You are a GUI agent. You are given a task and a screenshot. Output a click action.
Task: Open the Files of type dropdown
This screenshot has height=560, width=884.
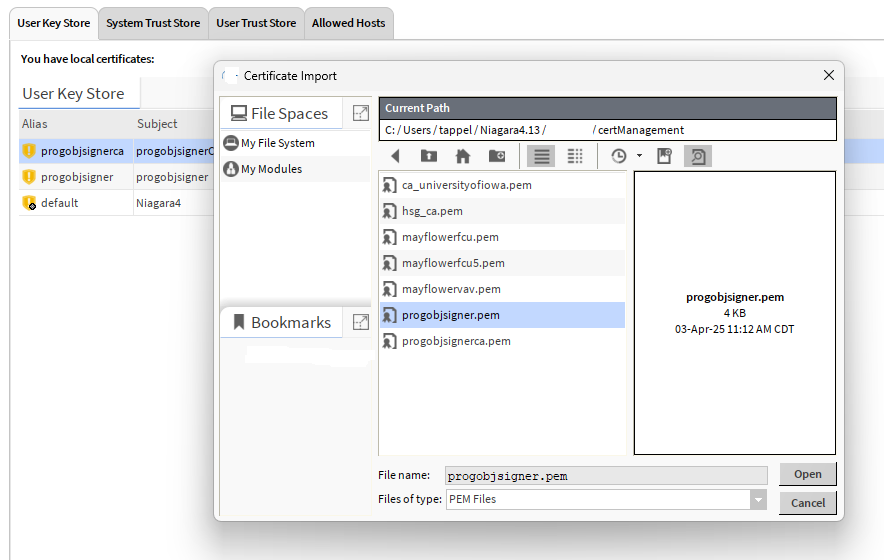[x=758, y=500]
